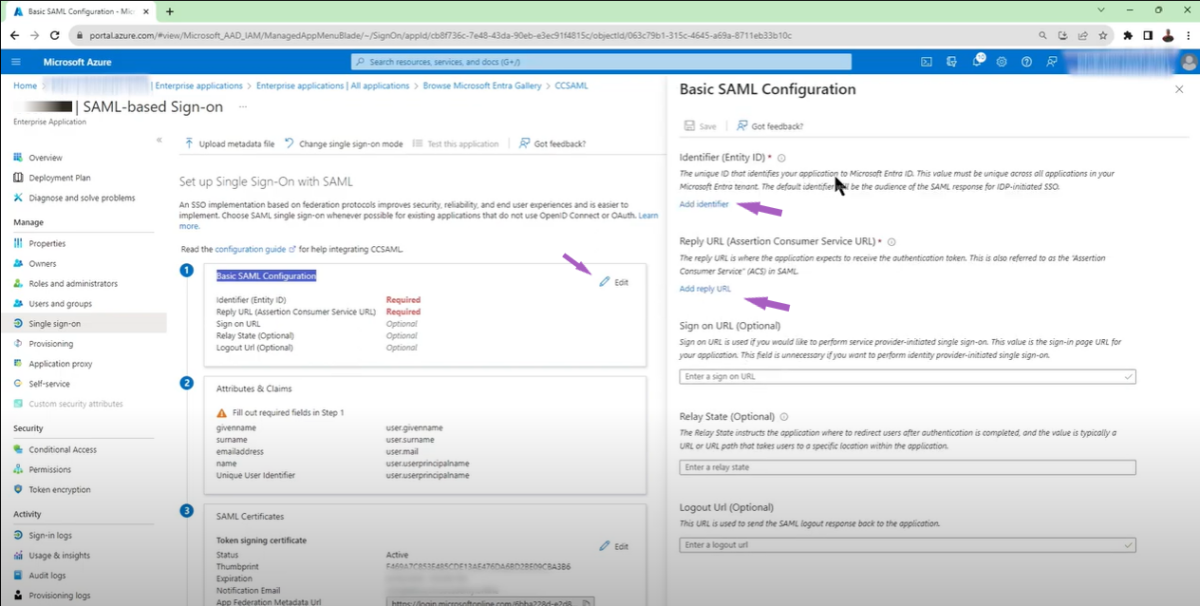Open the Azure account avatar
The width and height of the screenshot is (1200, 606).
pyautogui.click(x=1188, y=62)
